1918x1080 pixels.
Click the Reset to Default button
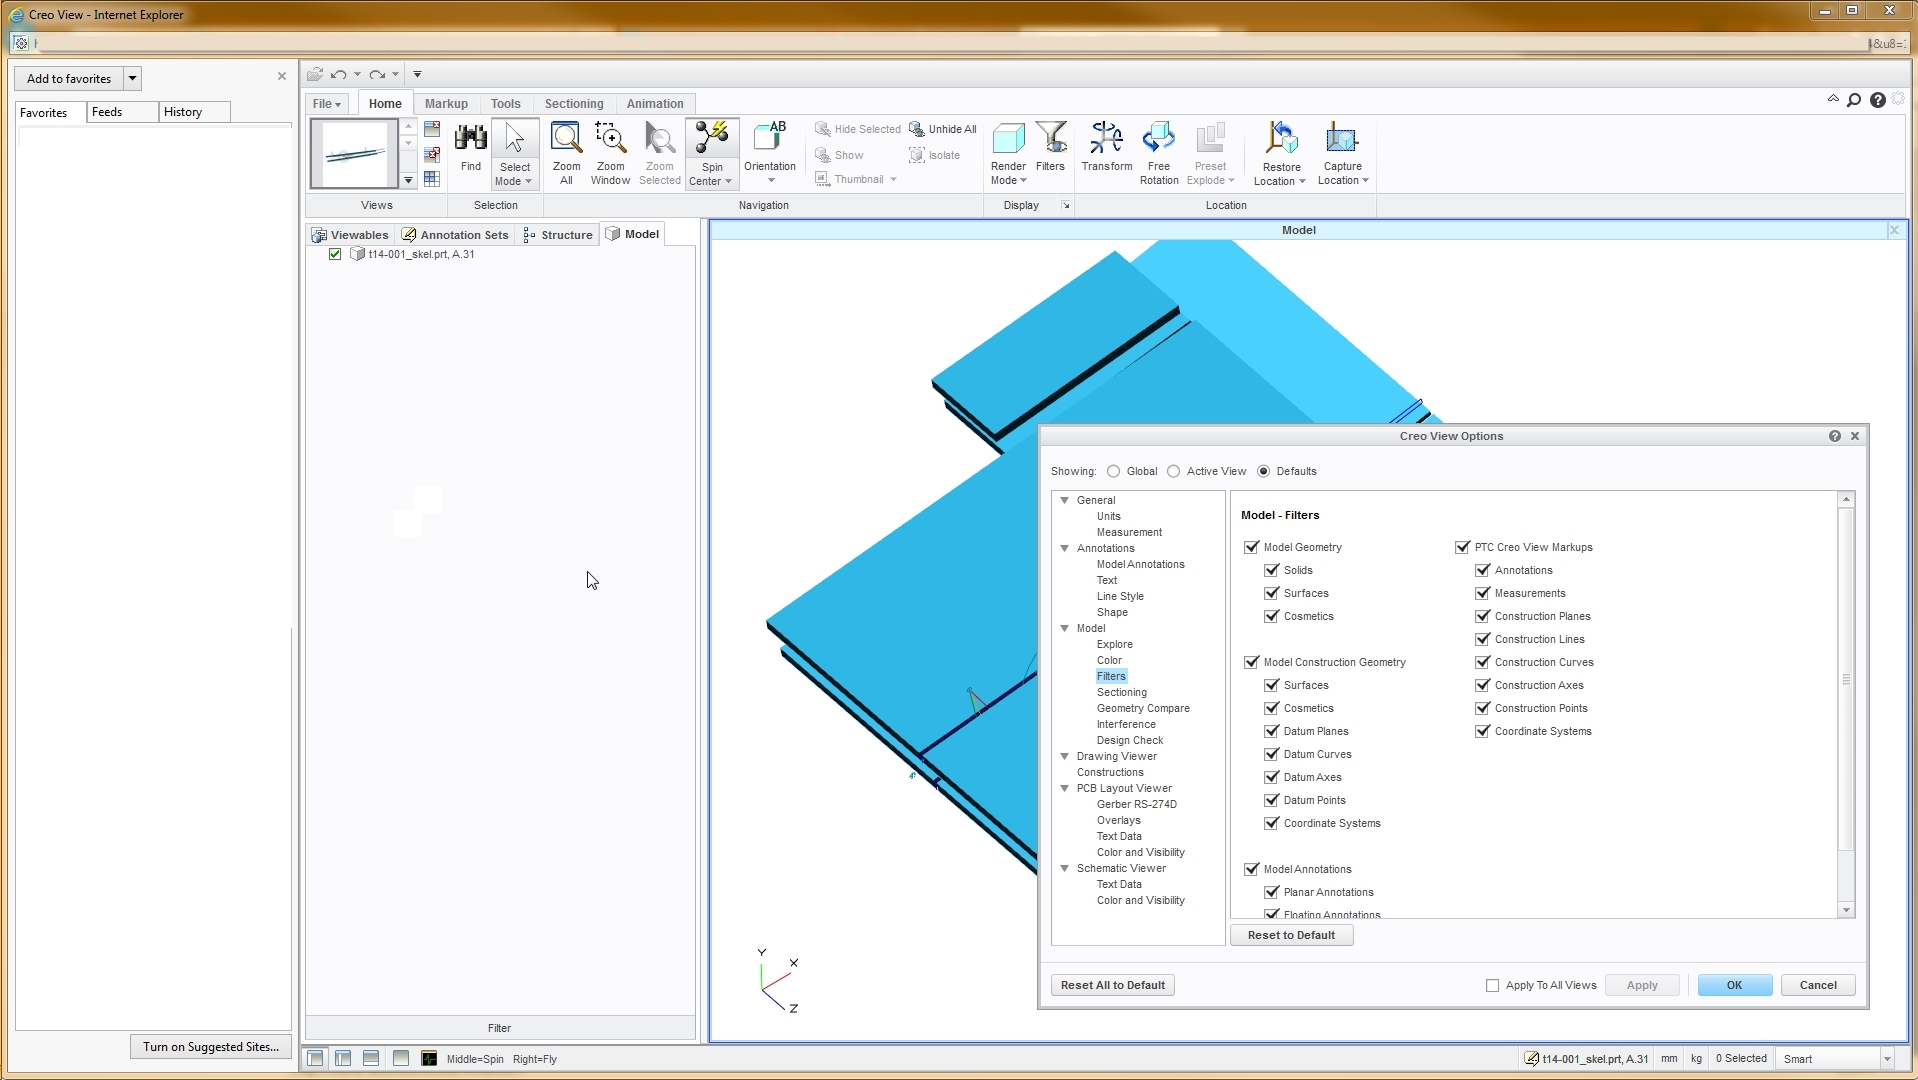1291,934
